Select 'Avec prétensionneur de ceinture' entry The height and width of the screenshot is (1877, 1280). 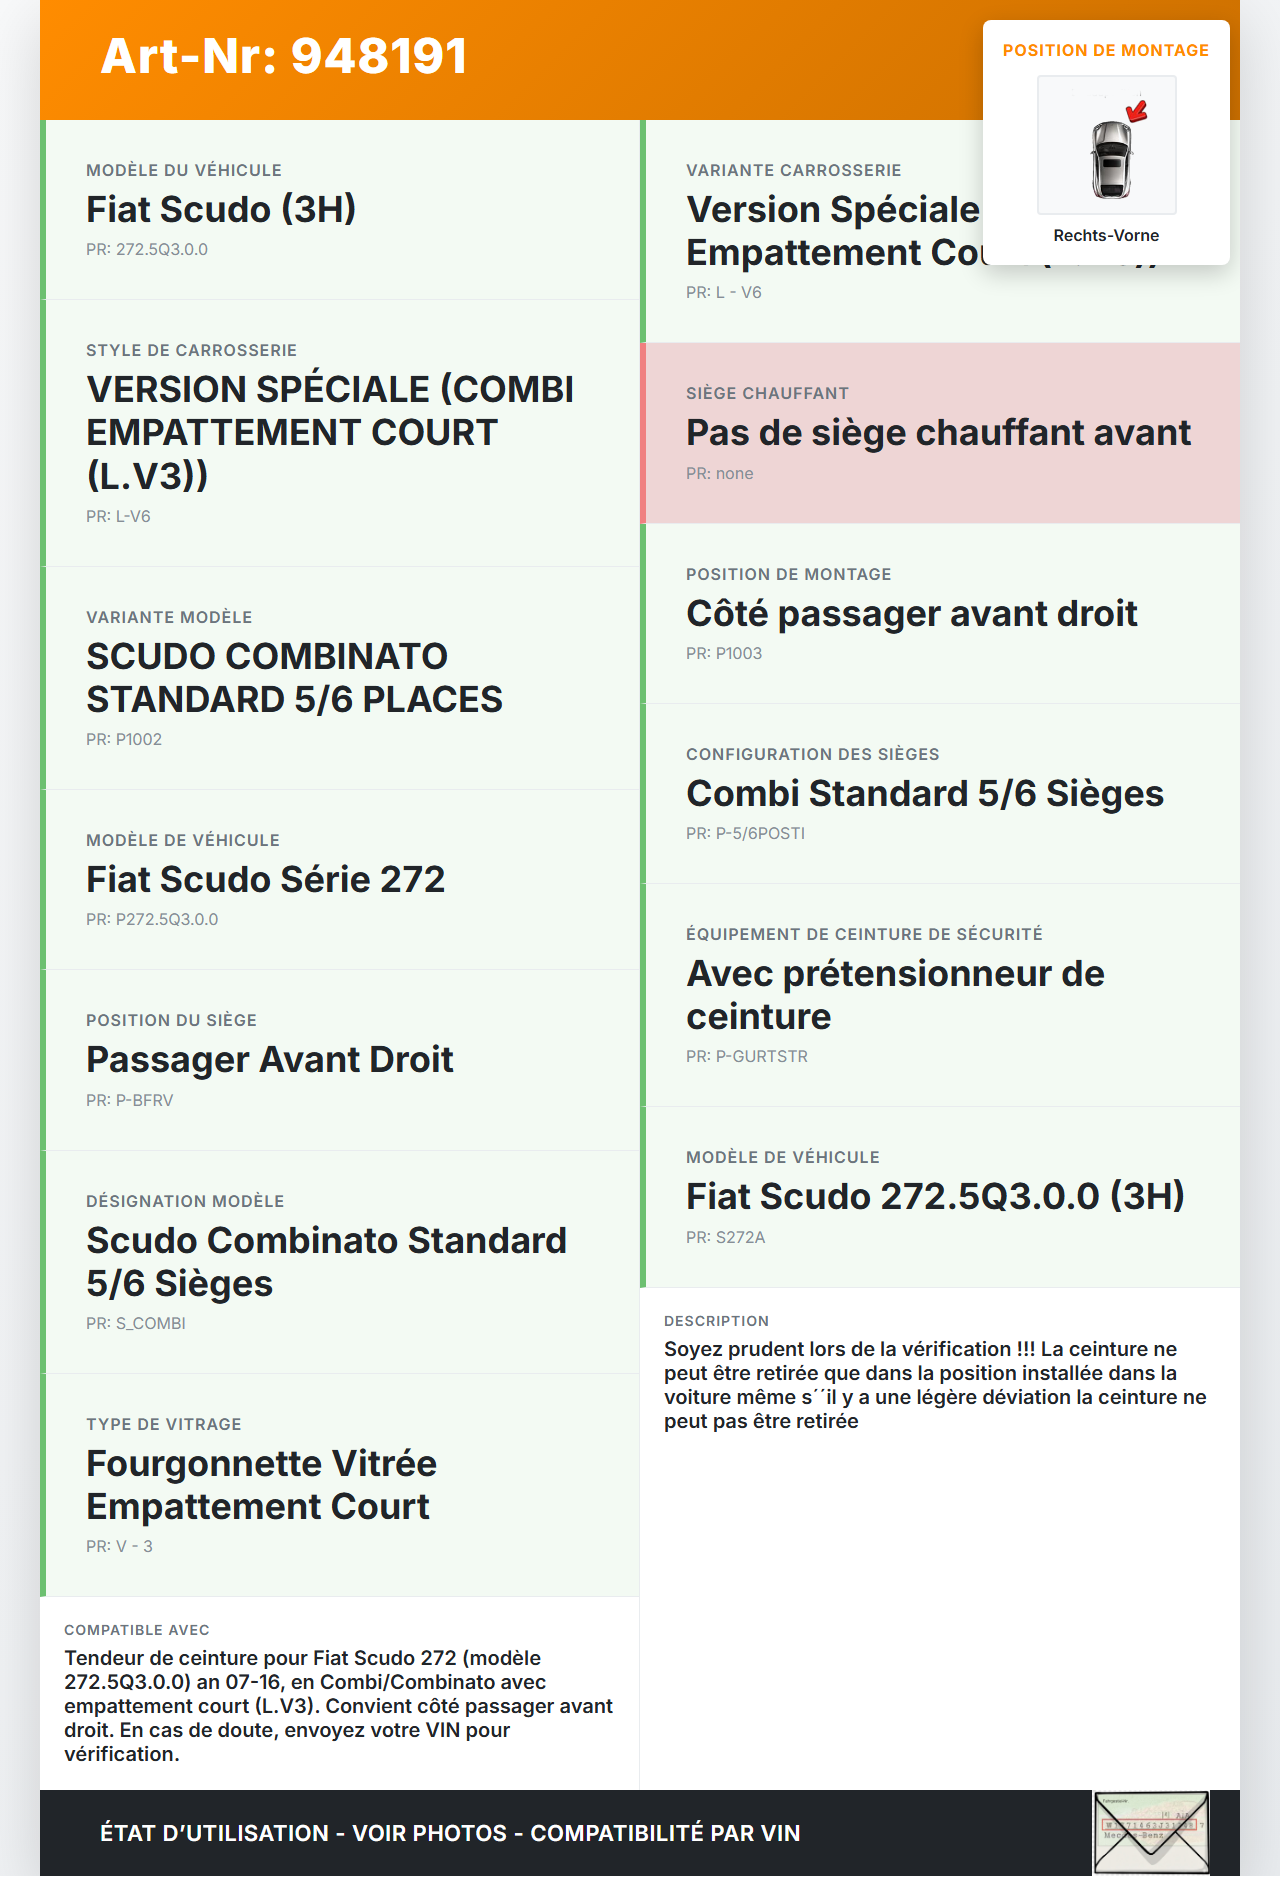[895, 994]
